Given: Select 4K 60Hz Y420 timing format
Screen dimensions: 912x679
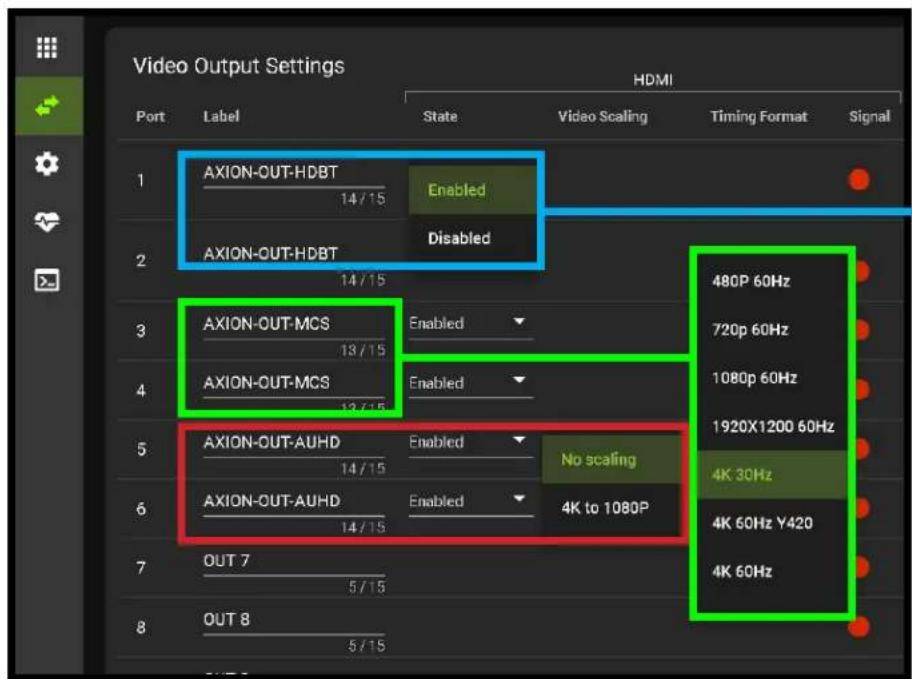Looking at the screenshot, I should point(771,523).
